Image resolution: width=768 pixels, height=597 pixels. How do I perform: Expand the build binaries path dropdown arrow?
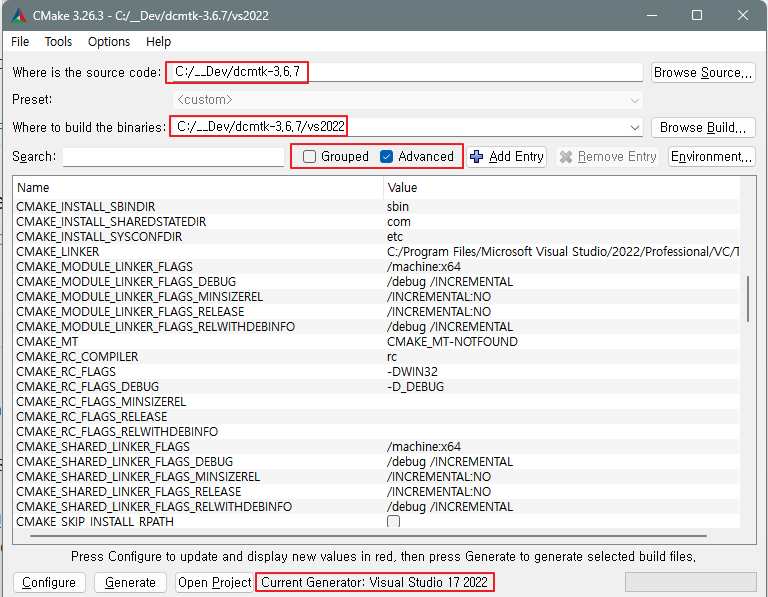(635, 128)
